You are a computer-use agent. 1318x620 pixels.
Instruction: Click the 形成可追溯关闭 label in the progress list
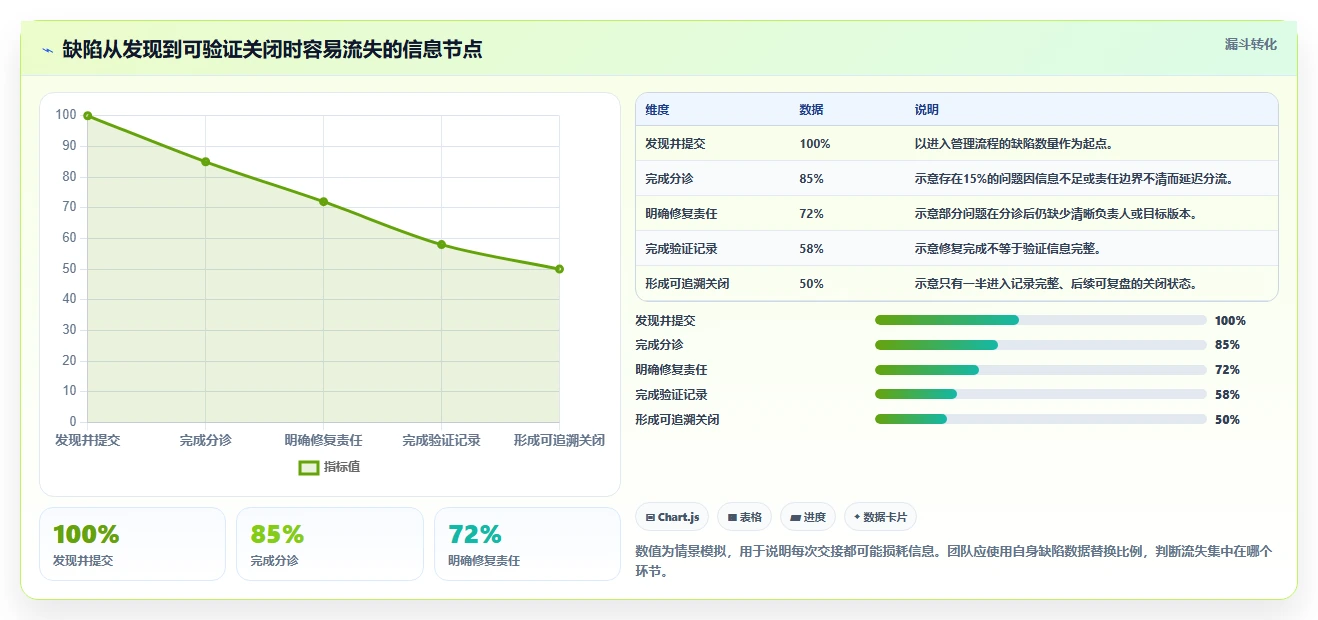[x=677, y=420]
